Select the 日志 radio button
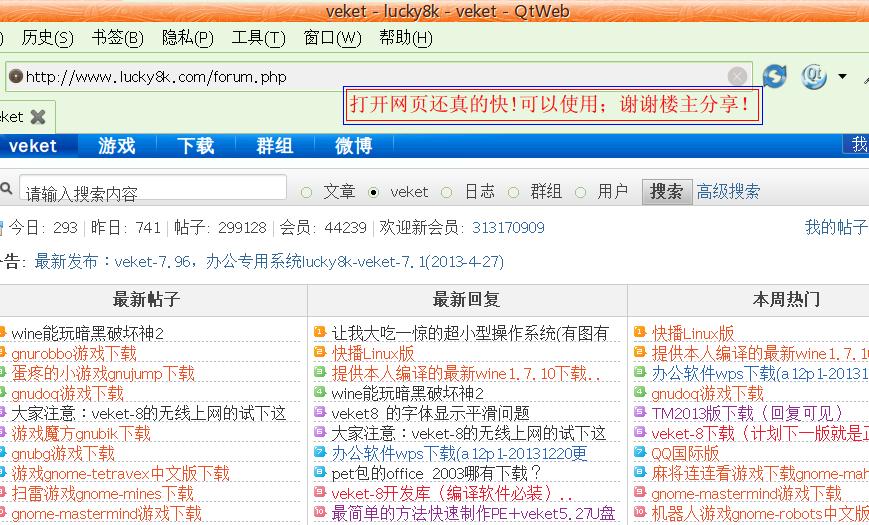Image resolution: width=869 pixels, height=525 pixels. pos(447,192)
